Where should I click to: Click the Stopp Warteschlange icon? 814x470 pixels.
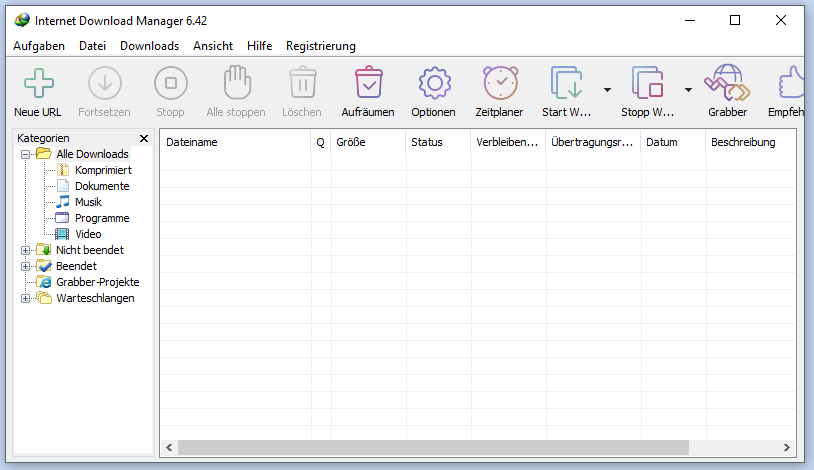(647, 83)
